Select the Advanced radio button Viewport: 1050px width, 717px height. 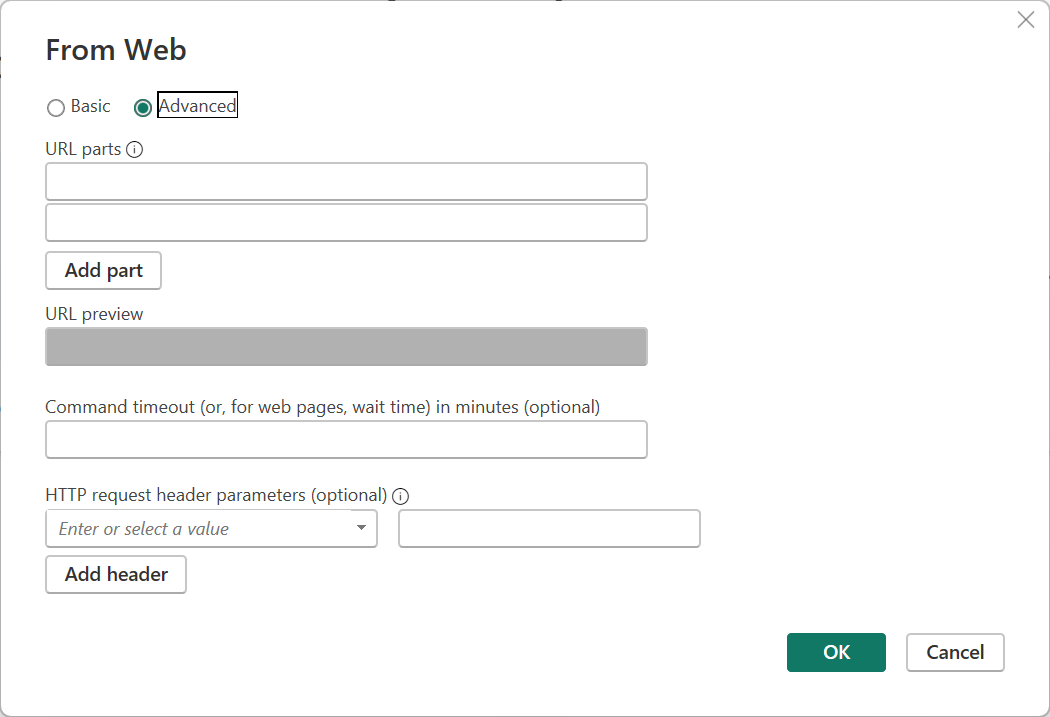tap(143, 107)
